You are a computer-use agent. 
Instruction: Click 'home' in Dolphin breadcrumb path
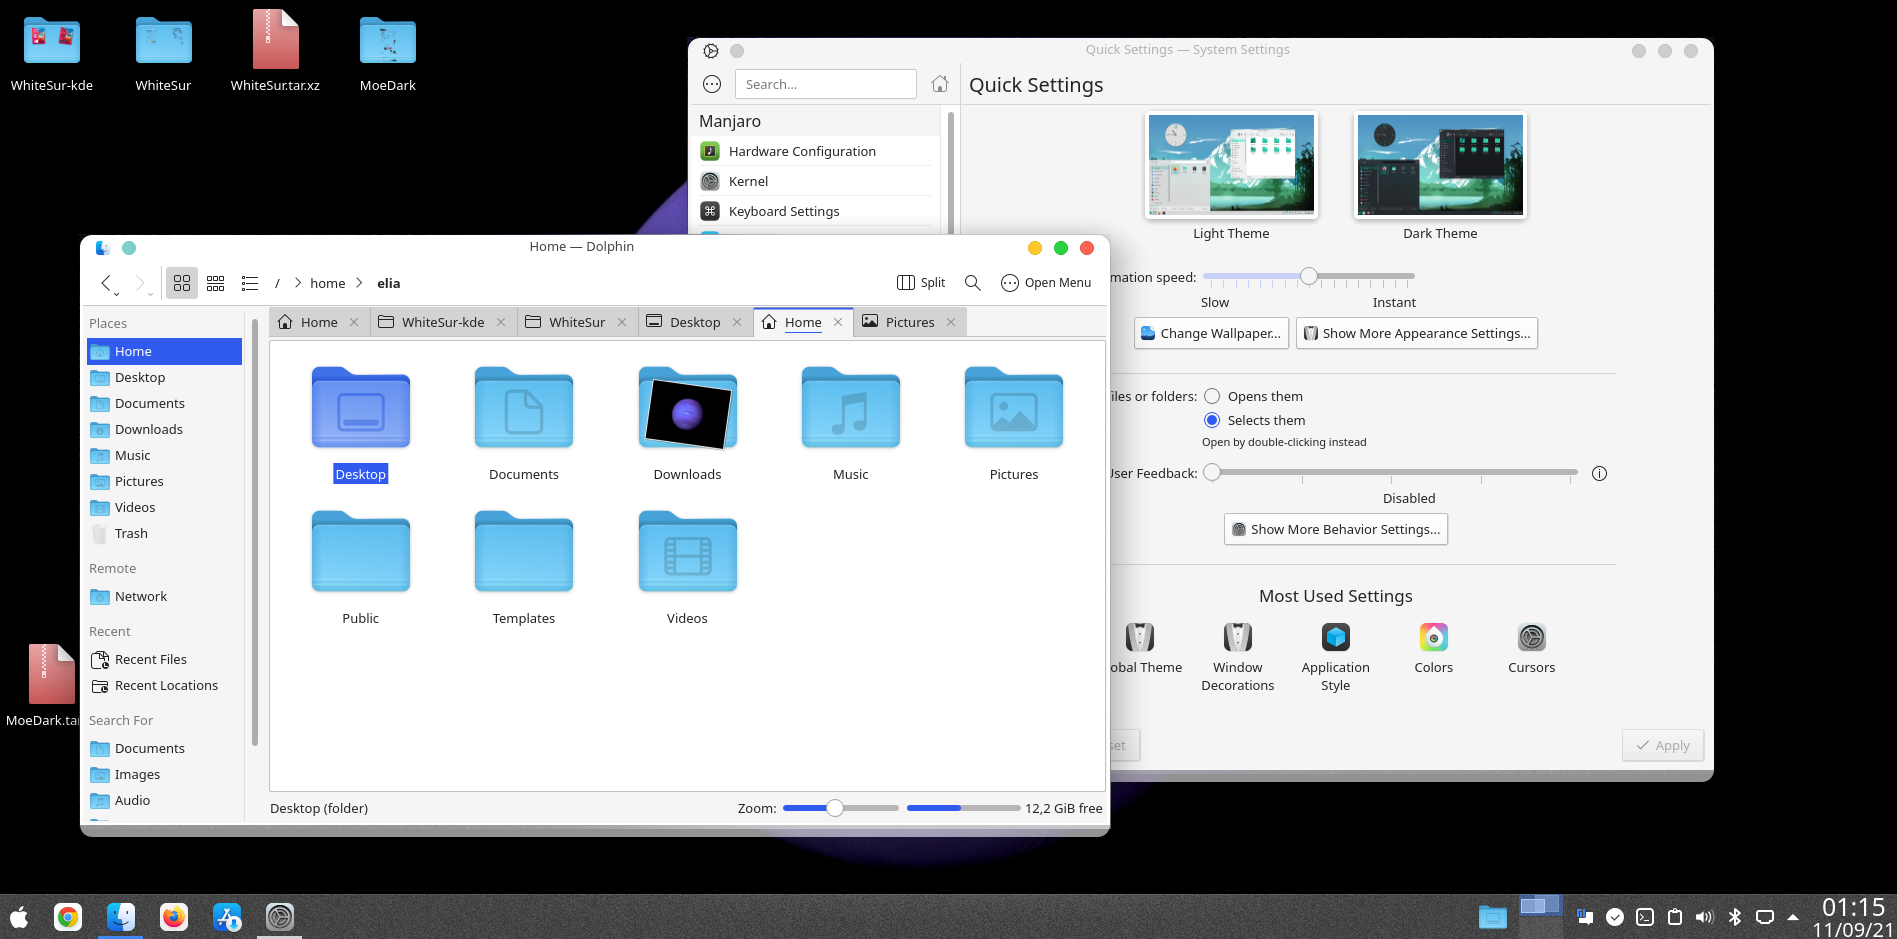pyautogui.click(x=327, y=283)
